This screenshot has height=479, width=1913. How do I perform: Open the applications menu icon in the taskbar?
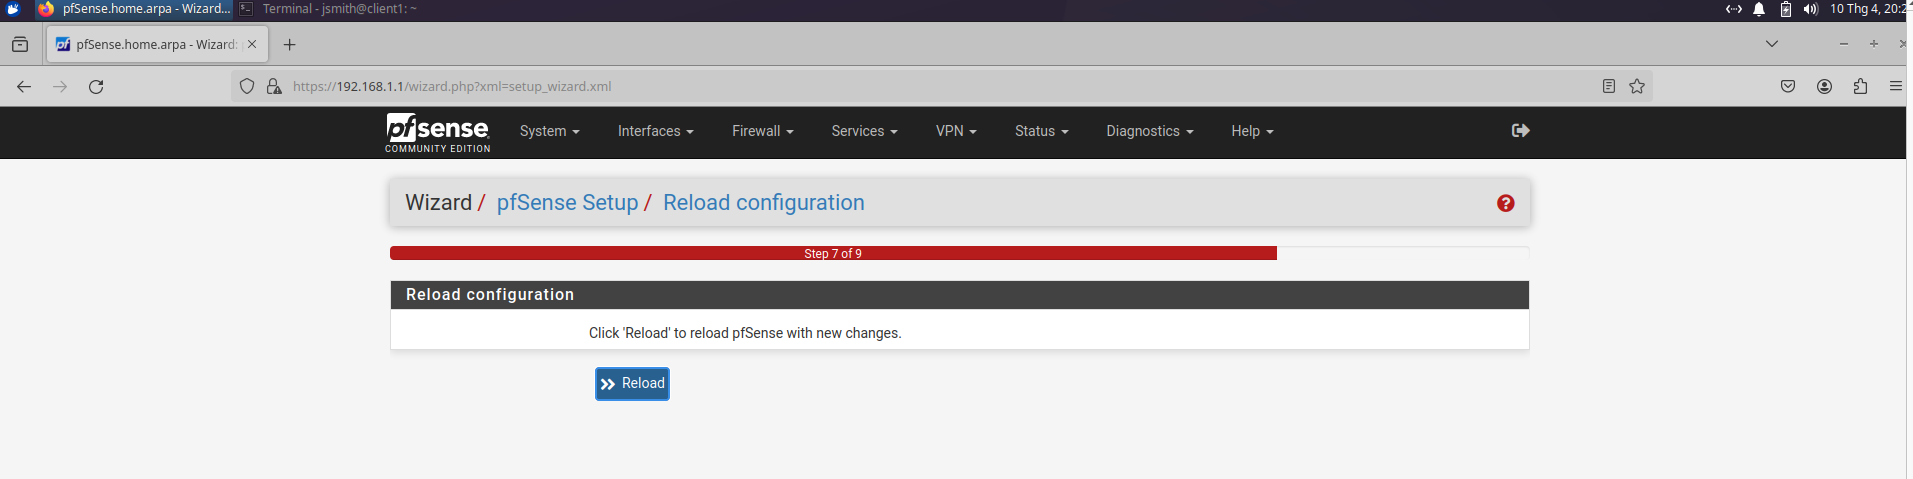(14, 9)
